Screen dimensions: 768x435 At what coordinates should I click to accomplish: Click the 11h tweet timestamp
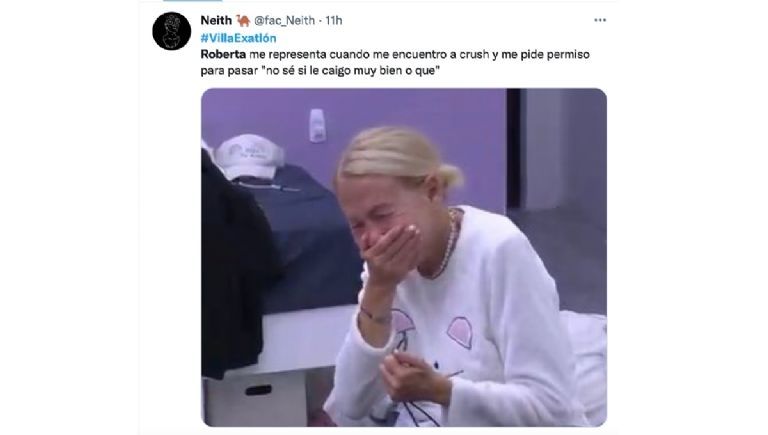[334, 20]
